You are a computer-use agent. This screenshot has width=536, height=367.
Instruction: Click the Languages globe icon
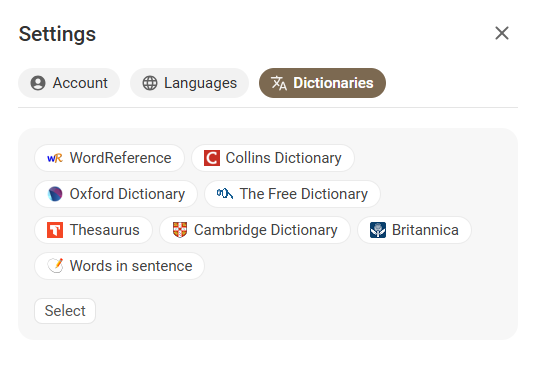click(150, 83)
